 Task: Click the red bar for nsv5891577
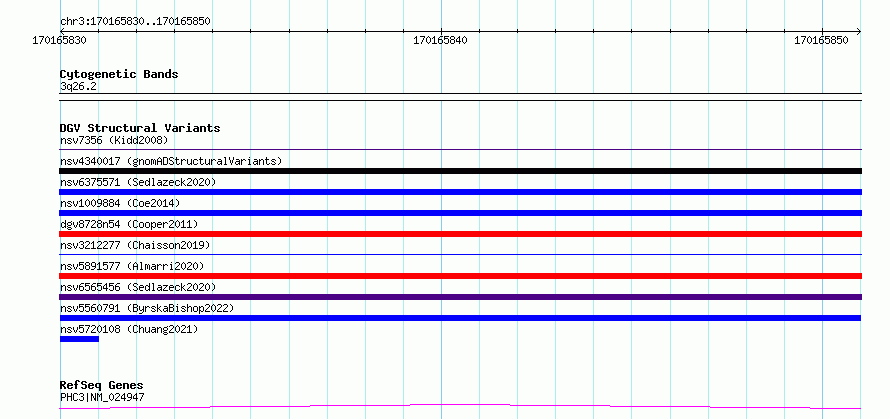(x=460, y=276)
